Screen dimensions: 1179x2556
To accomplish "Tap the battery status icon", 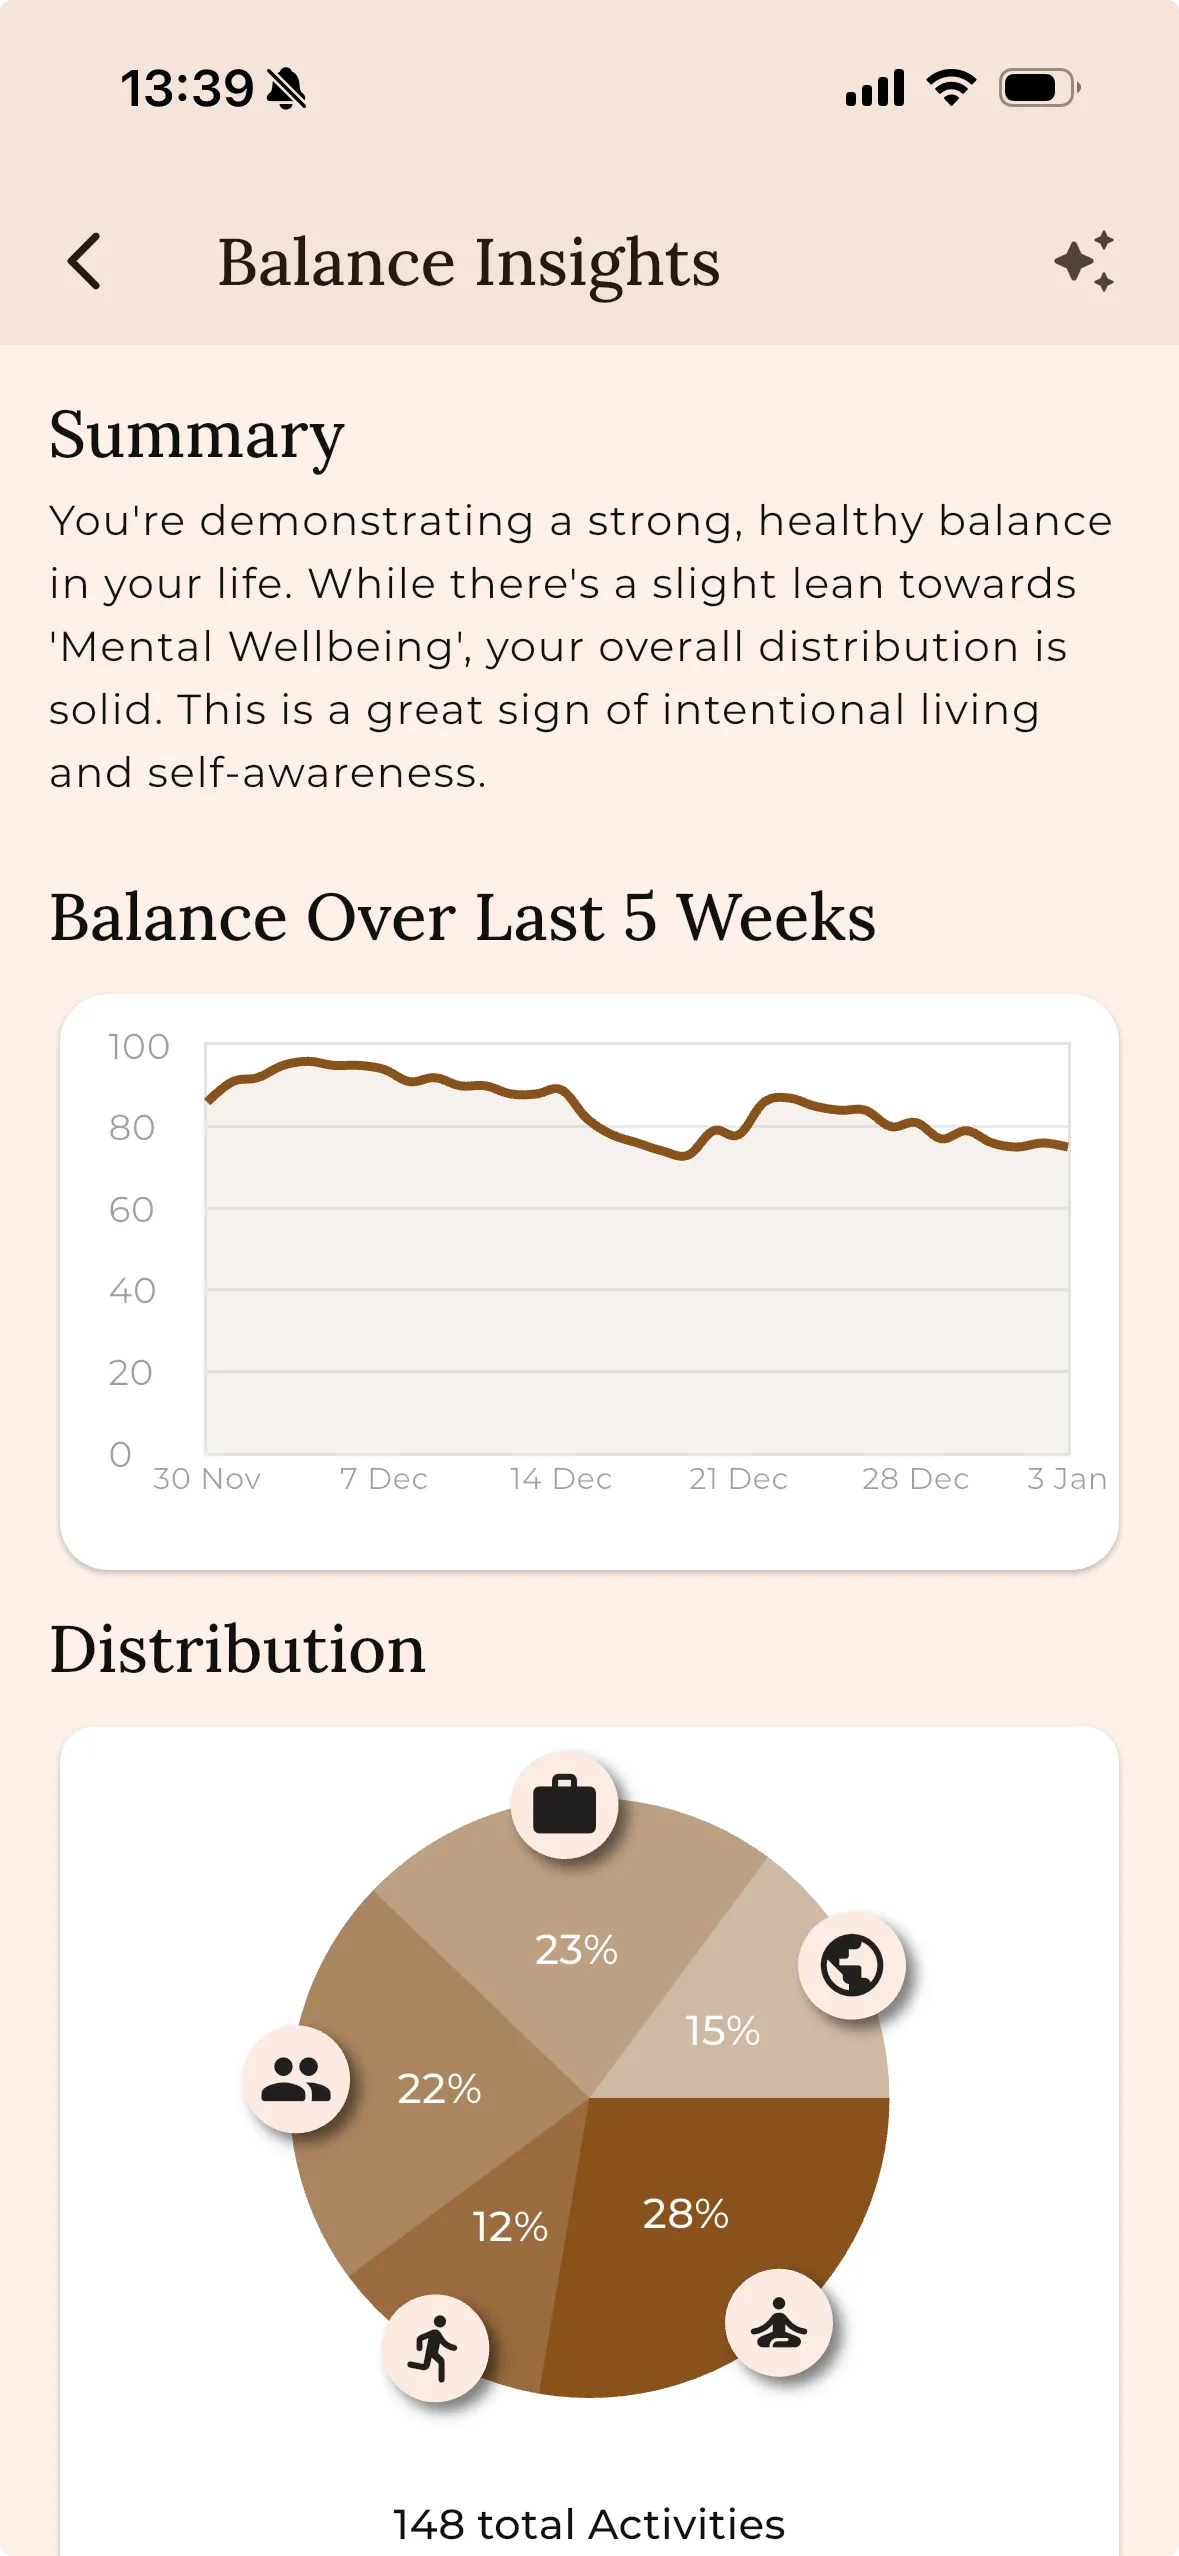I will click(1039, 88).
